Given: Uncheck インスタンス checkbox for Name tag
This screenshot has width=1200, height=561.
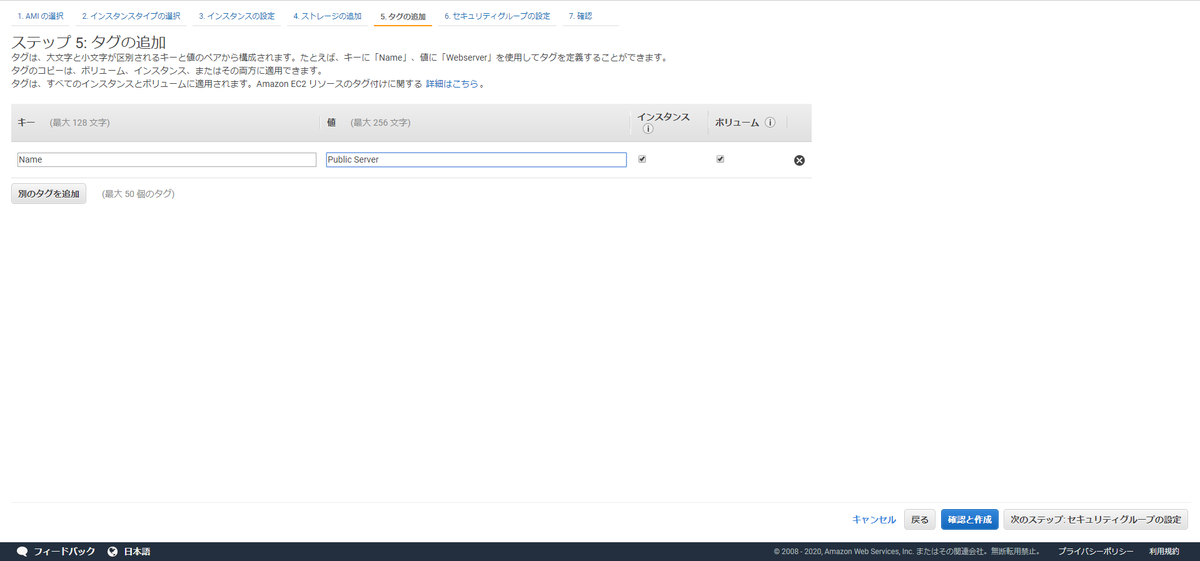Looking at the screenshot, I should coord(642,159).
